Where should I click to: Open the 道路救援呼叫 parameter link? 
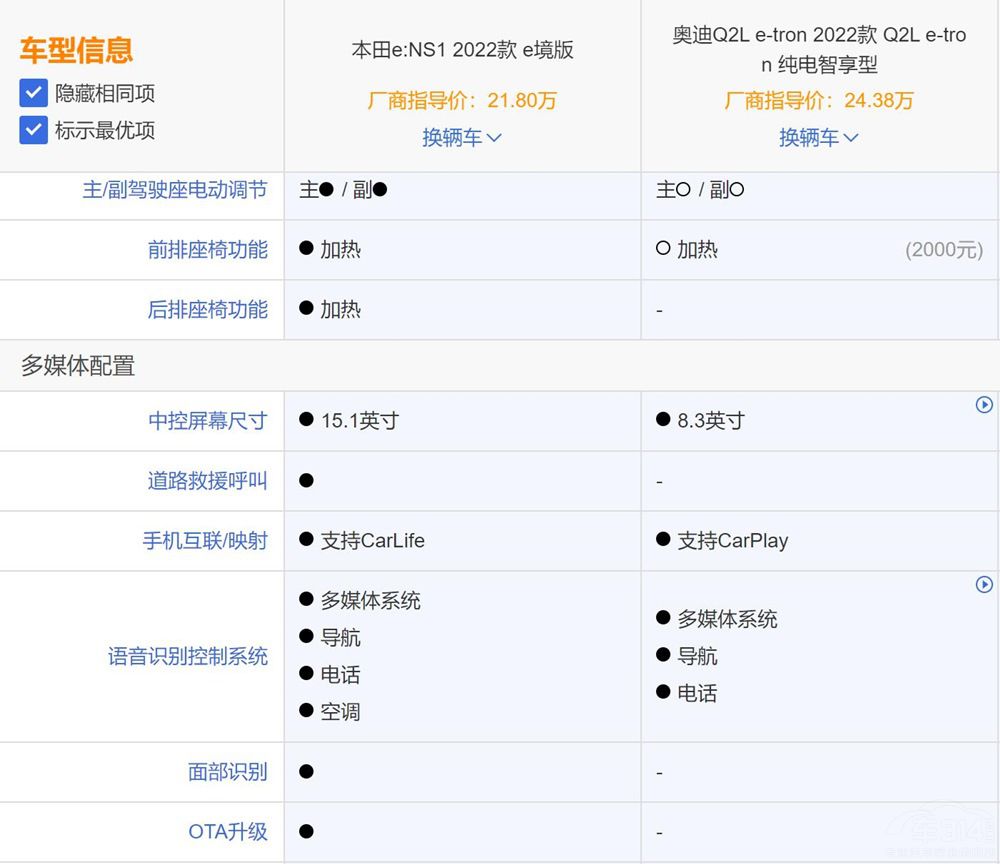tap(207, 481)
